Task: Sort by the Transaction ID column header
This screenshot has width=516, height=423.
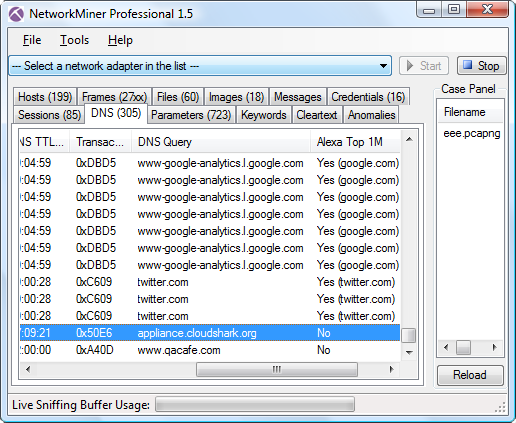Action: click(100, 142)
